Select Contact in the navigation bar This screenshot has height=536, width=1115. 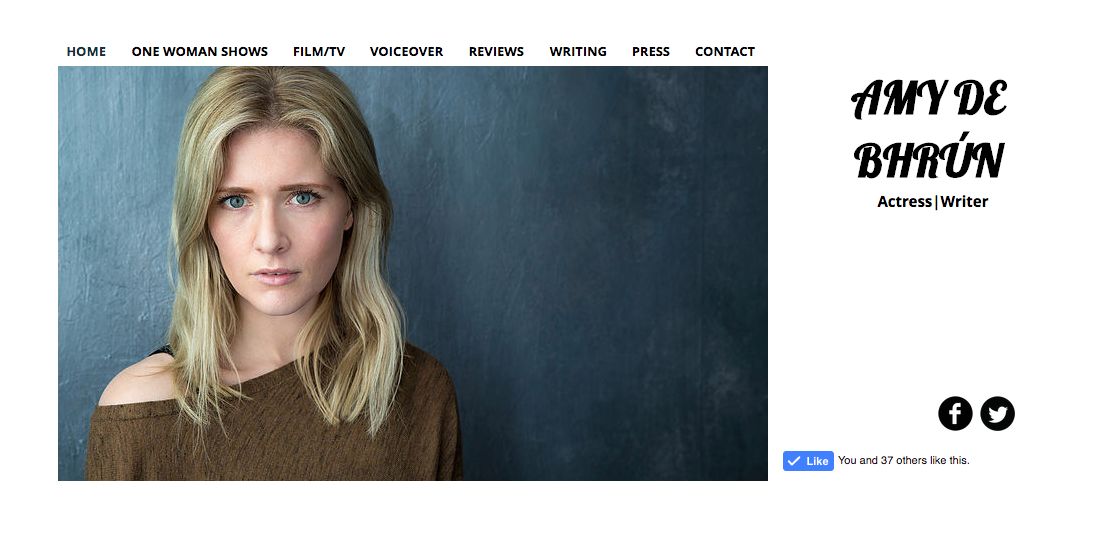725,51
